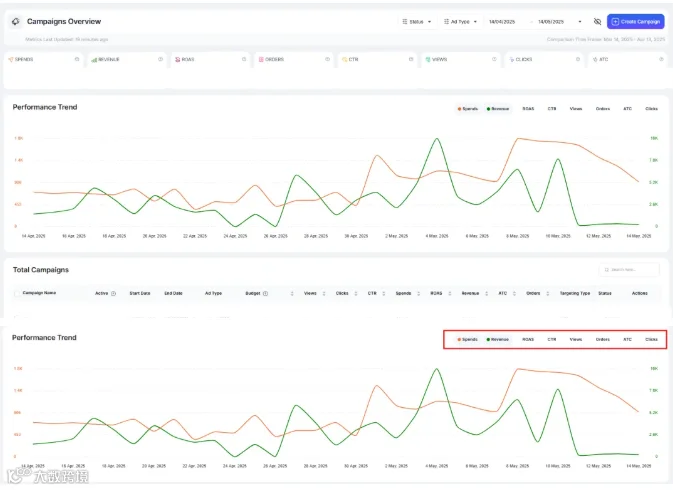The image size is (673, 490).
Task: Click the Views metric card icon
Action: (x=427, y=60)
